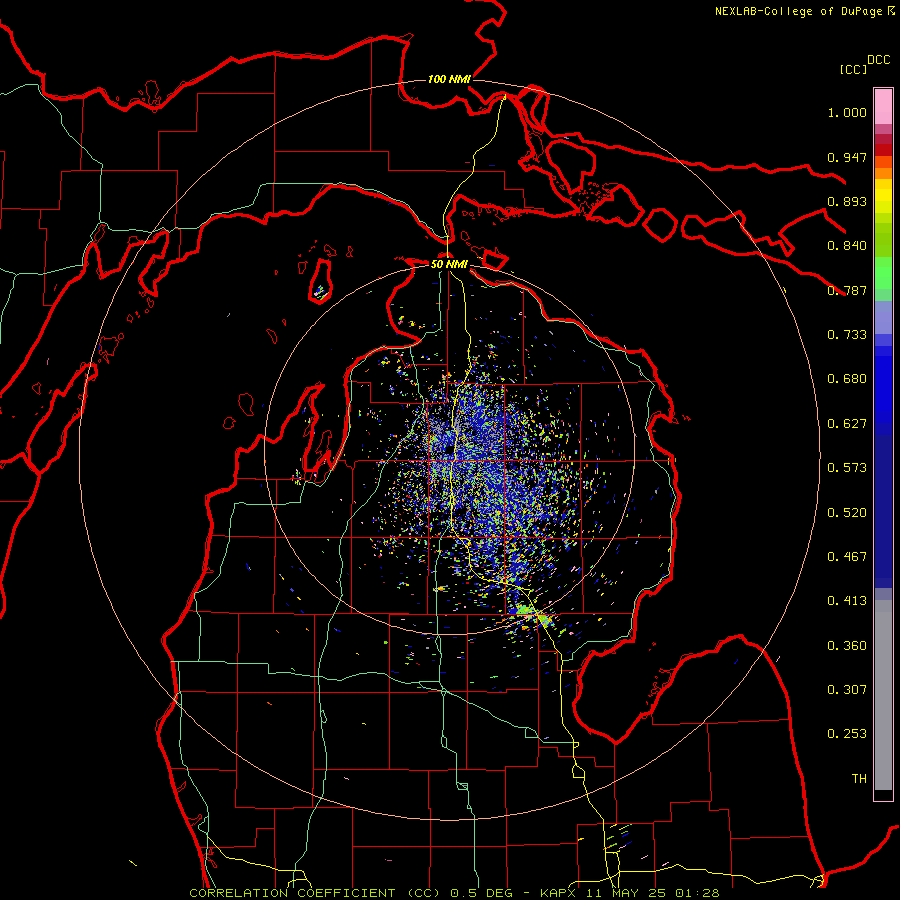Select the 0.520 legend value

(x=847, y=513)
